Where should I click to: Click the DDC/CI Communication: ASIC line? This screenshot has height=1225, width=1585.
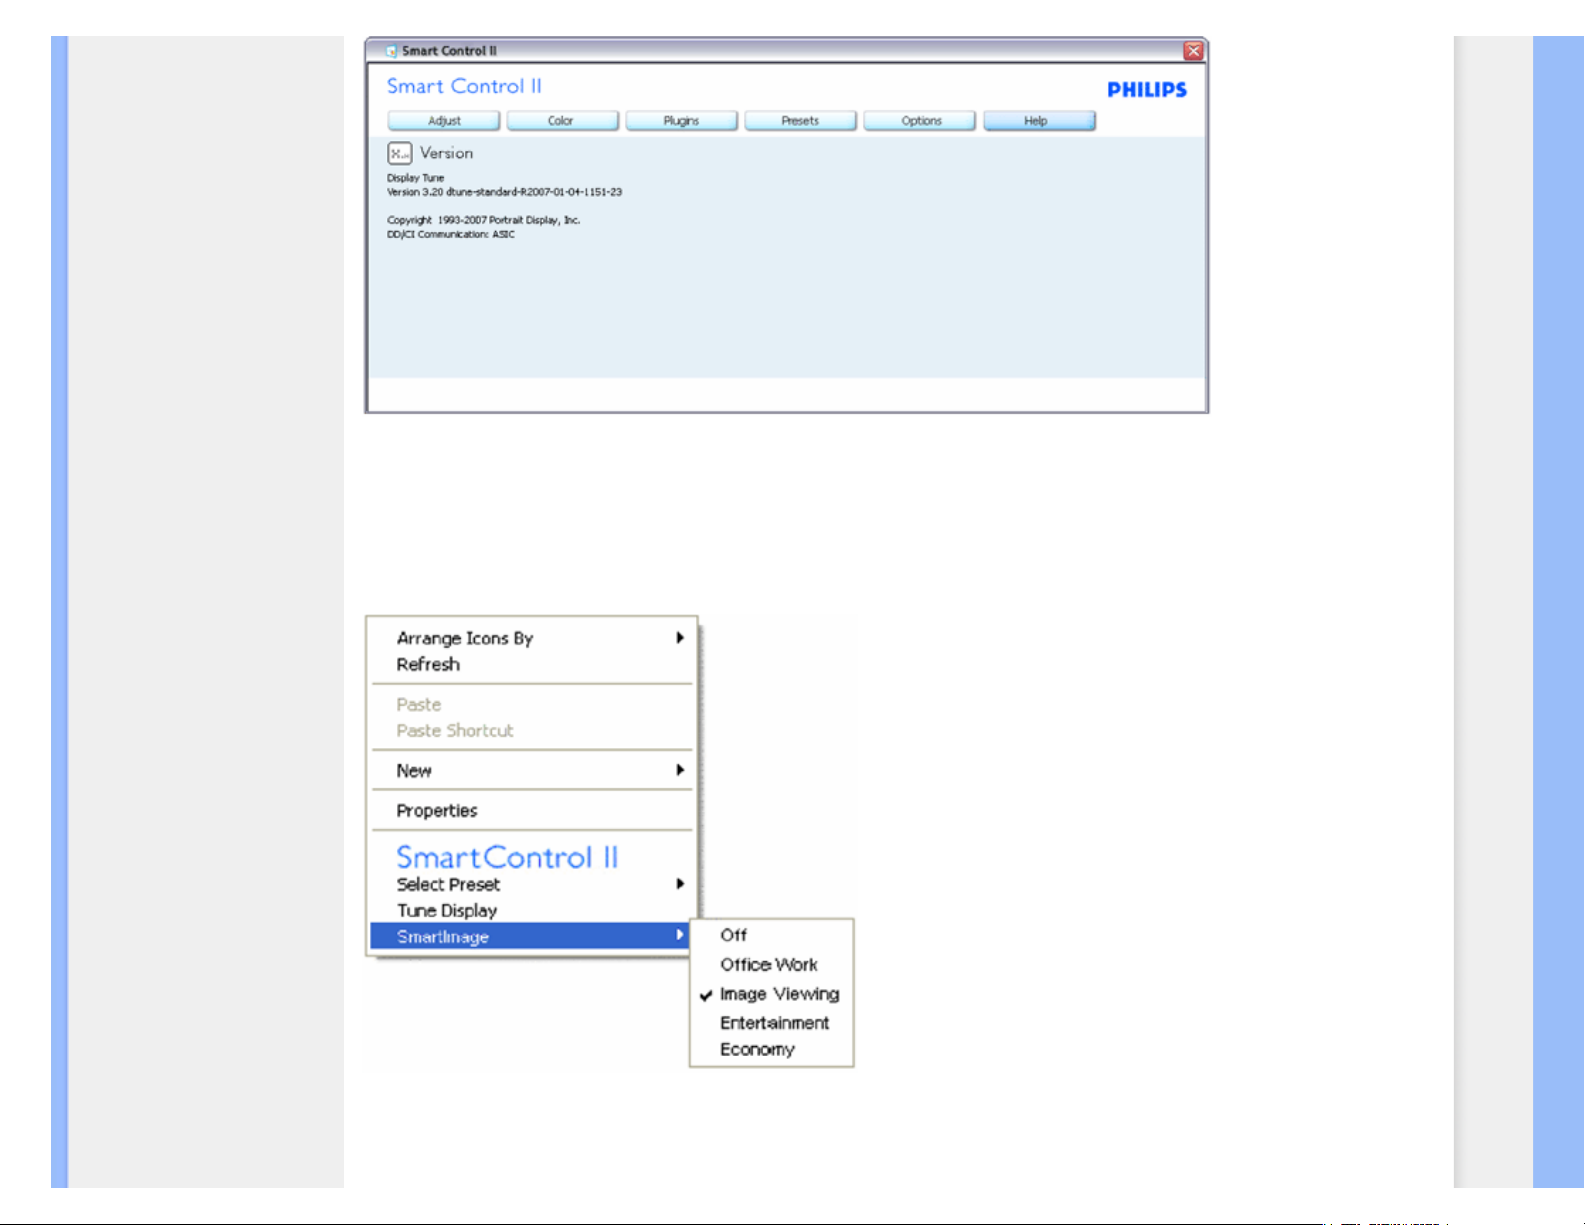pyautogui.click(x=451, y=234)
